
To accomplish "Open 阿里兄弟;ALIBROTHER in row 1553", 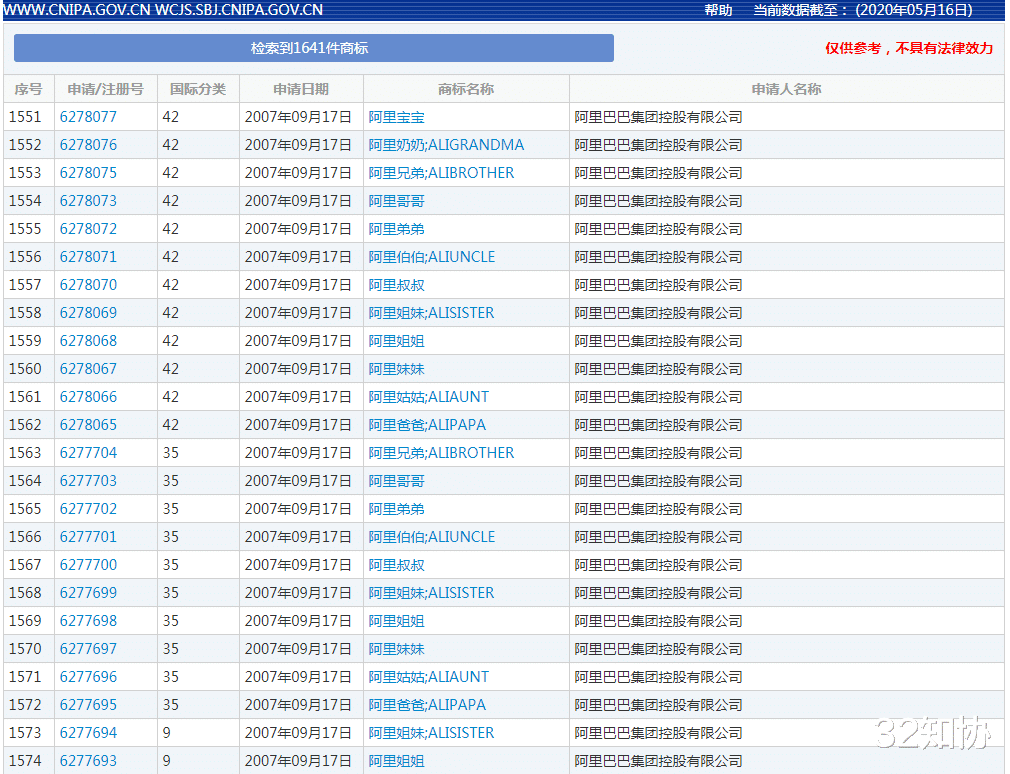I will coord(441,173).
